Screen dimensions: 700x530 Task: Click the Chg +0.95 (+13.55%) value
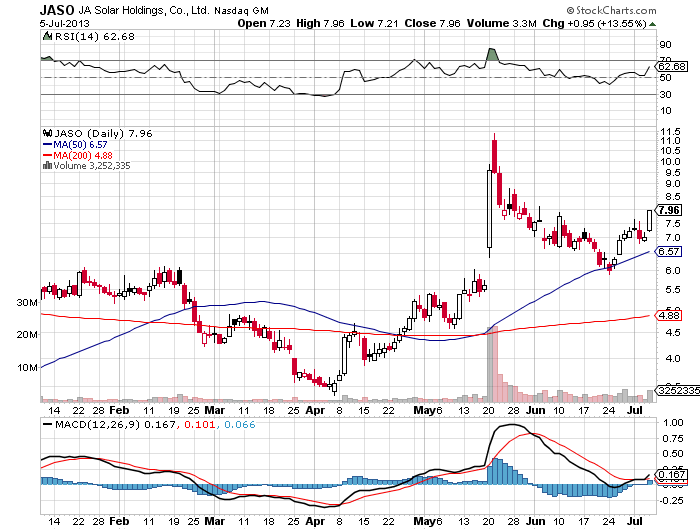[x=594, y=23]
